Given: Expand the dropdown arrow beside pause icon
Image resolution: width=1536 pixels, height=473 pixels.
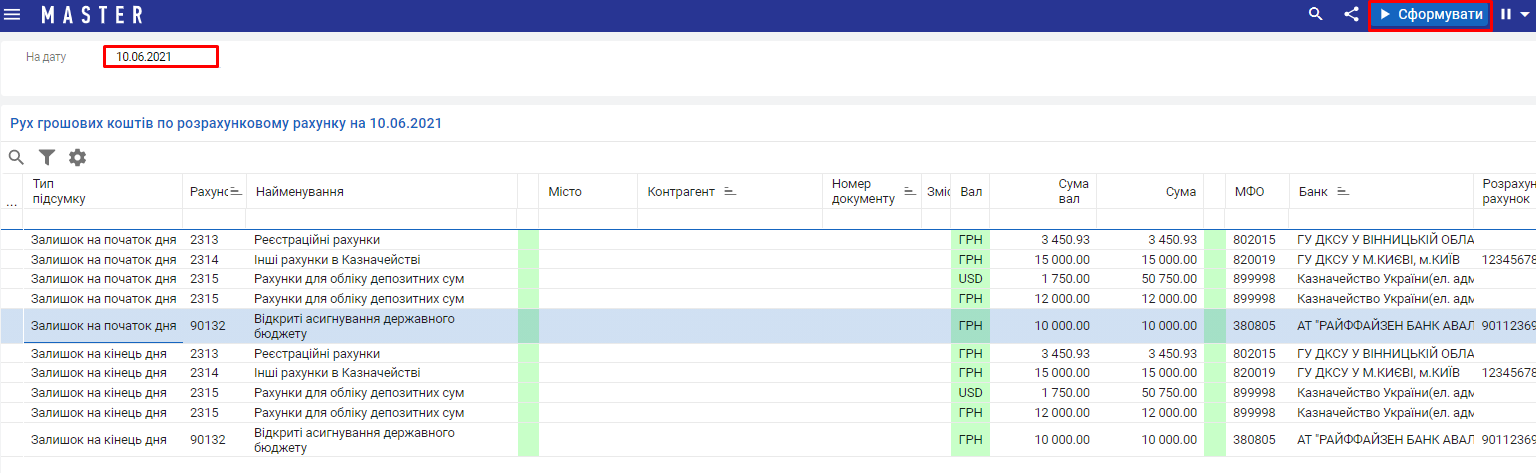Looking at the screenshot, I should click(x=1525, y=15).
